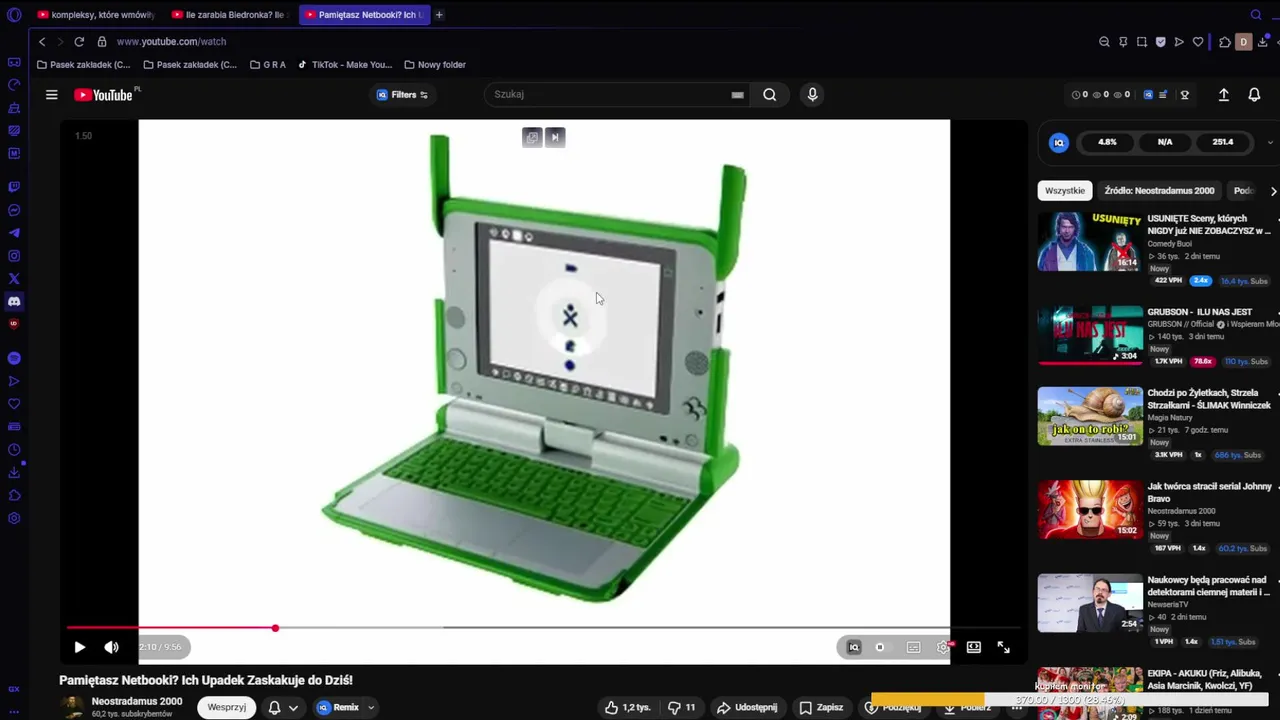Image resolution: width=1280 pixels, height=720 pixels.
Task: Switch to Ile zarabia Biedronka tab
Action: click(x=229, y=15)
